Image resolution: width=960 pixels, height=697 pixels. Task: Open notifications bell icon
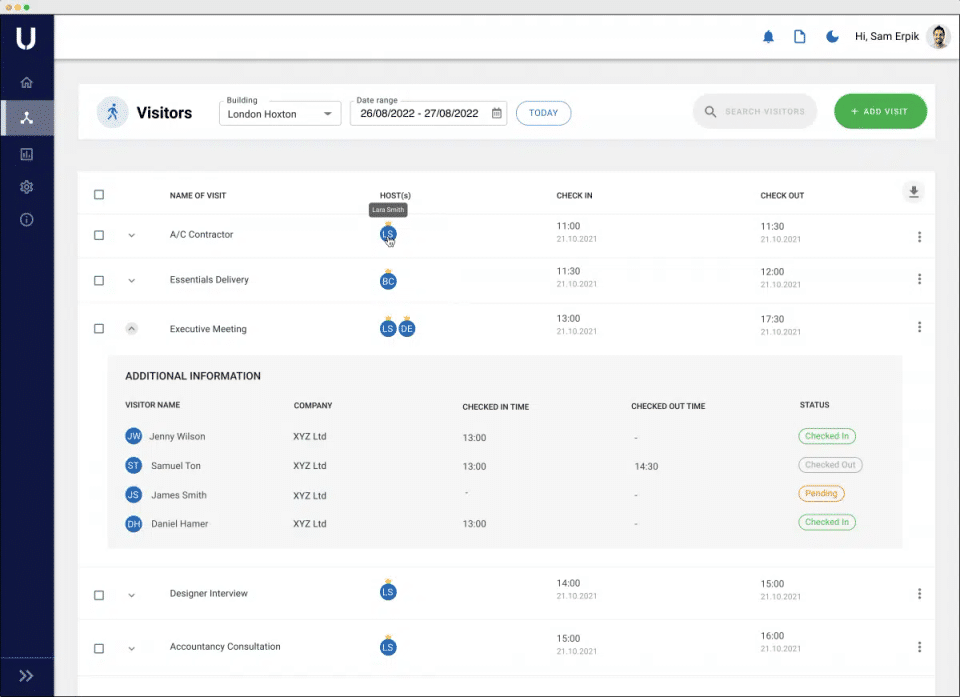coord(768,37)
